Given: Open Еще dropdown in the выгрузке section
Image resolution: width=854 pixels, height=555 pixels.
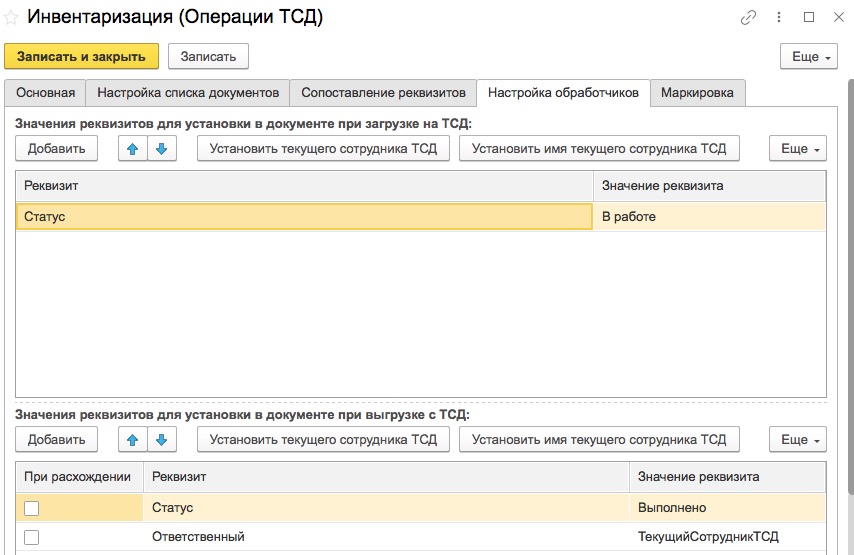Looking at the screenshot, I should click(x=798, y=440).
